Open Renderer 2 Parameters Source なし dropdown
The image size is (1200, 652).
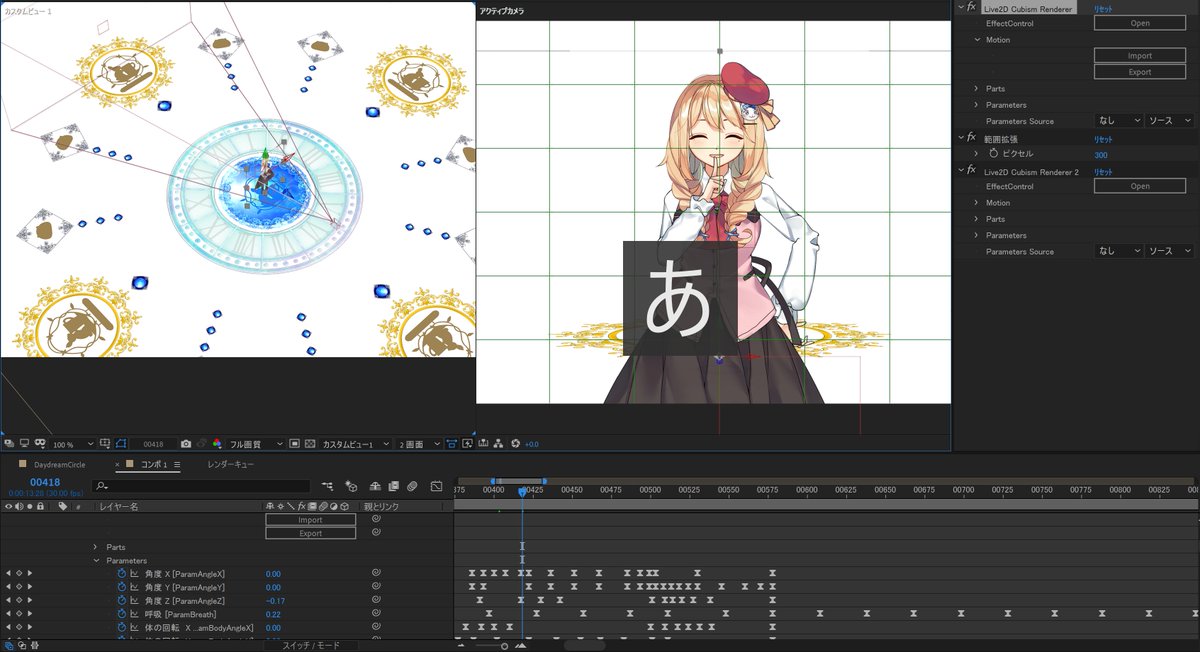(1118, 251)
